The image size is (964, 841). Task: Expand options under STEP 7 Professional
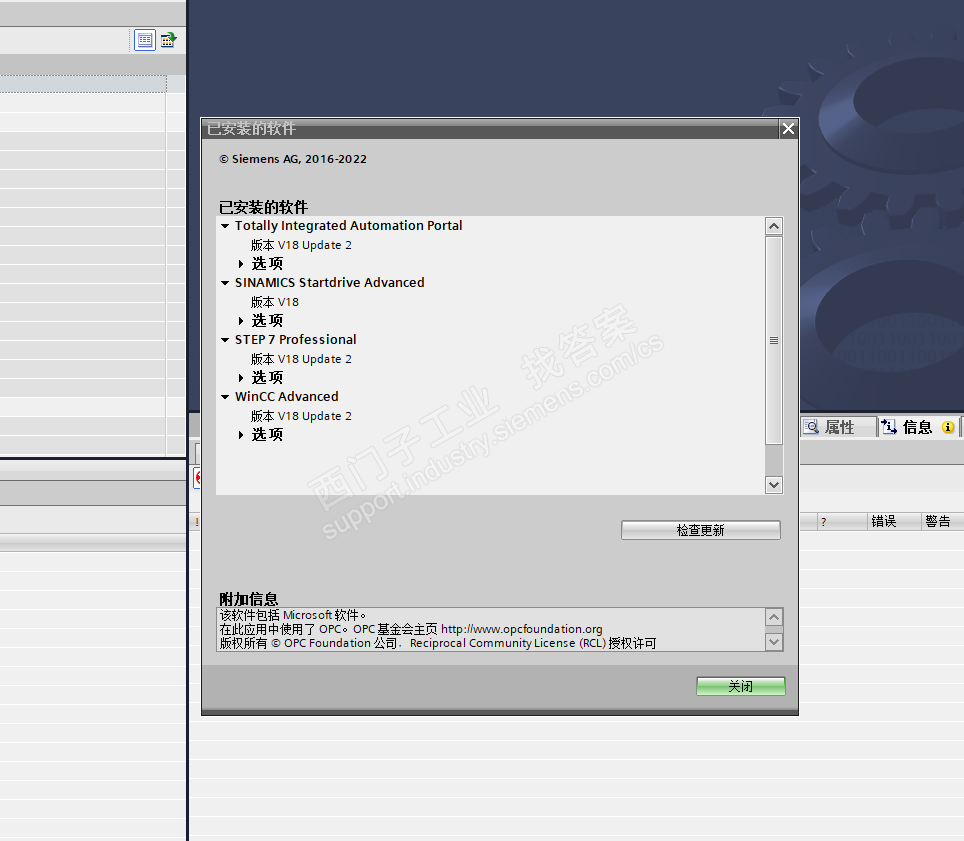pyautogui.click(x=241, y=378)
